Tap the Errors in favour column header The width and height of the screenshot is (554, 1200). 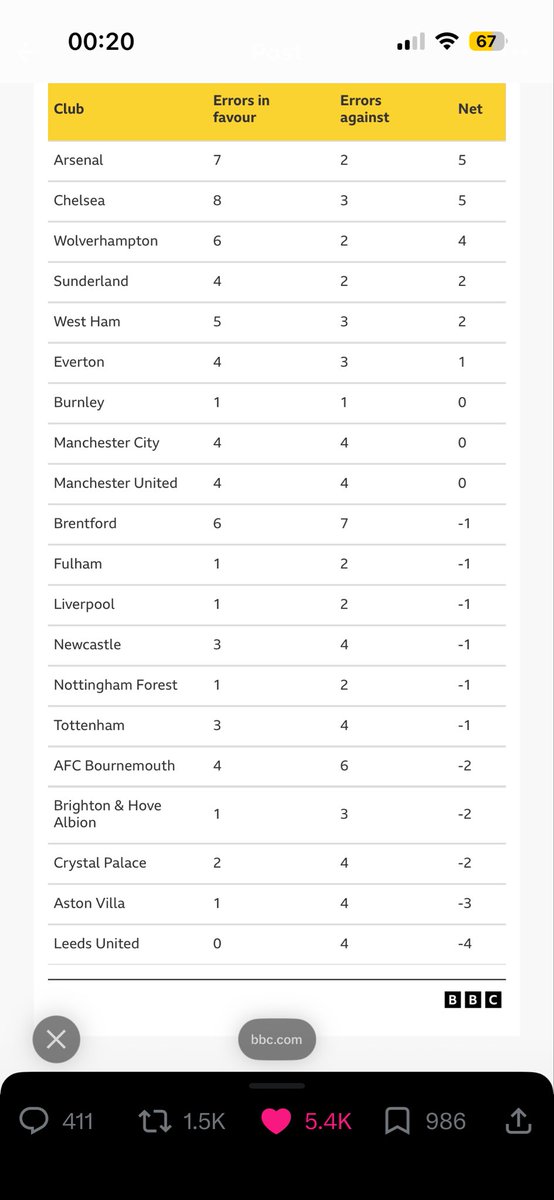pos(241,109)
